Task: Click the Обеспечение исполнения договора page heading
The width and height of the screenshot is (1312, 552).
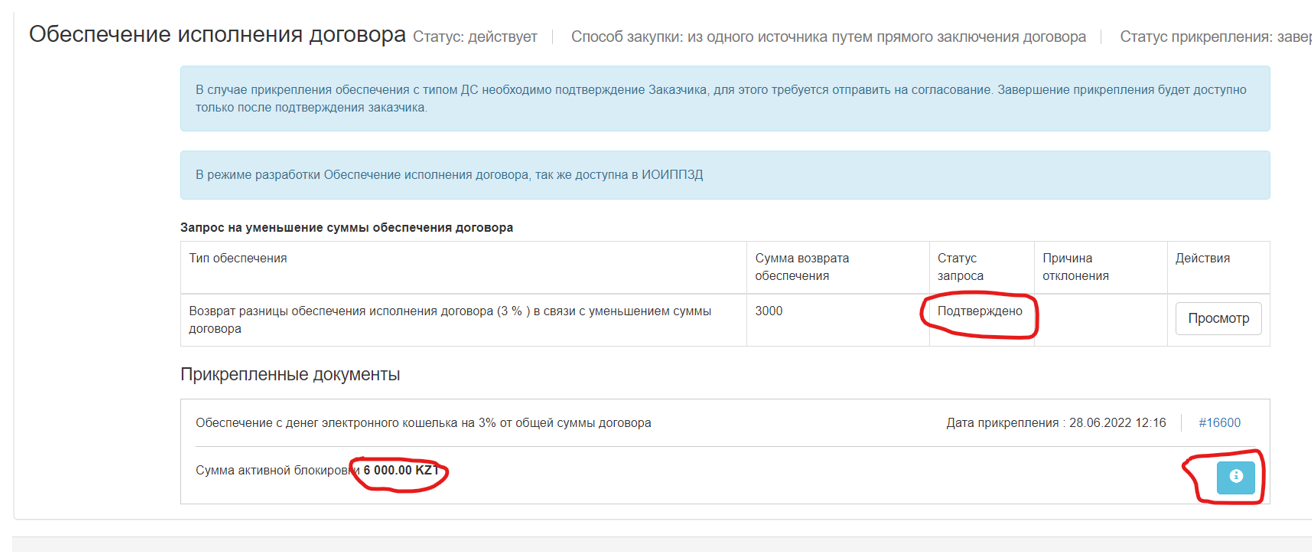Action: point(217,35)
